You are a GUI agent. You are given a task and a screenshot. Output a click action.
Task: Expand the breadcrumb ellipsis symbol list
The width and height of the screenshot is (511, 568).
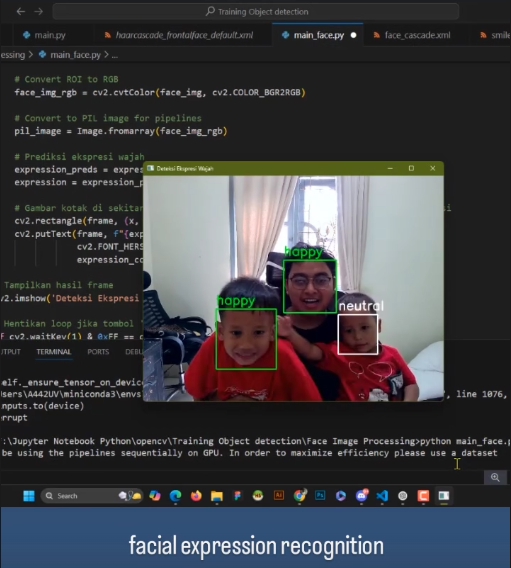coord(115,55)
